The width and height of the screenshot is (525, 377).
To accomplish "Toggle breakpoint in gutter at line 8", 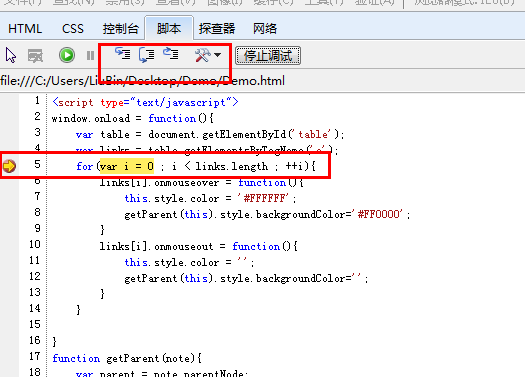I will point(9,214).
